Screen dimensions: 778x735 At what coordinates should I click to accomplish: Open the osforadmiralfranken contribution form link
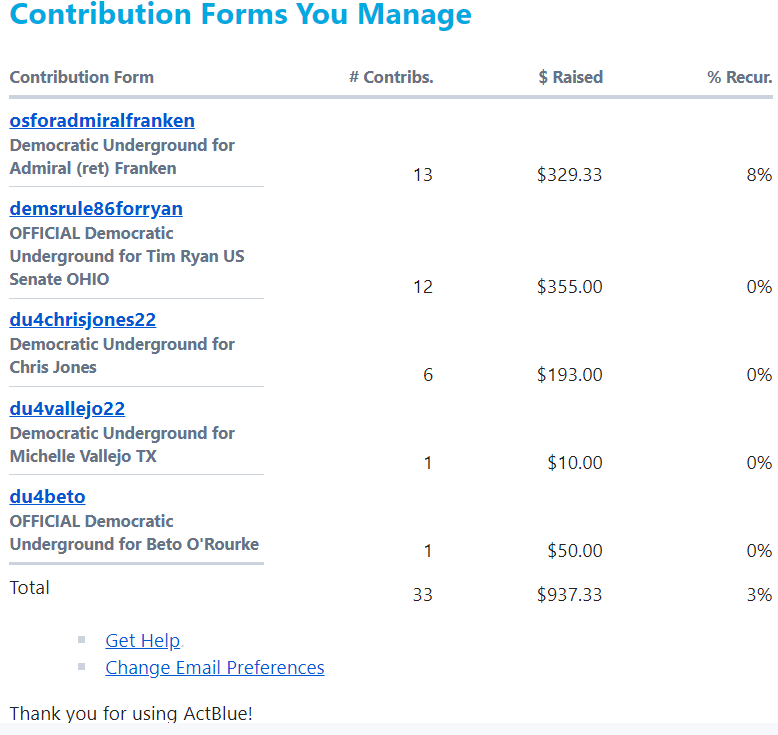click(x=102, y=121)
